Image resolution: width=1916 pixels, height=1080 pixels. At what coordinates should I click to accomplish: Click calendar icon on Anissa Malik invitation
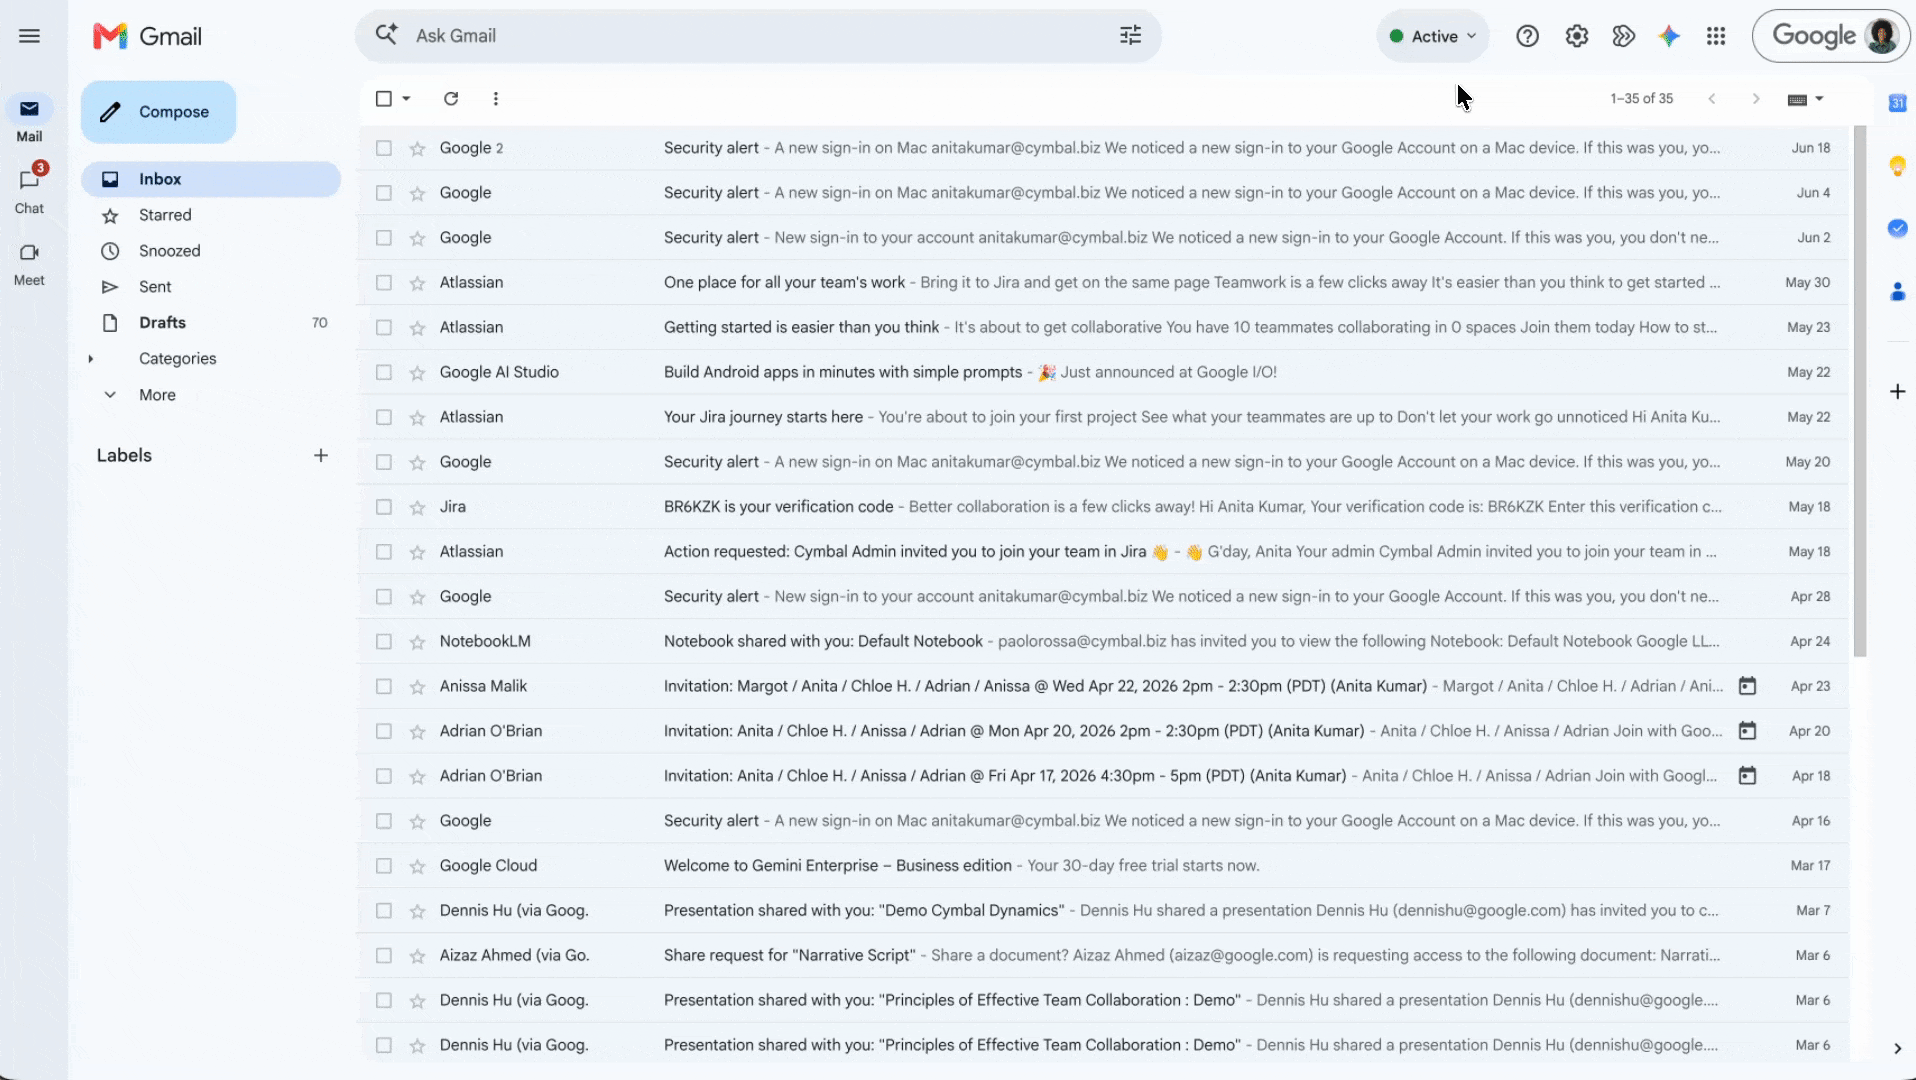click(x=1747, y=686)
